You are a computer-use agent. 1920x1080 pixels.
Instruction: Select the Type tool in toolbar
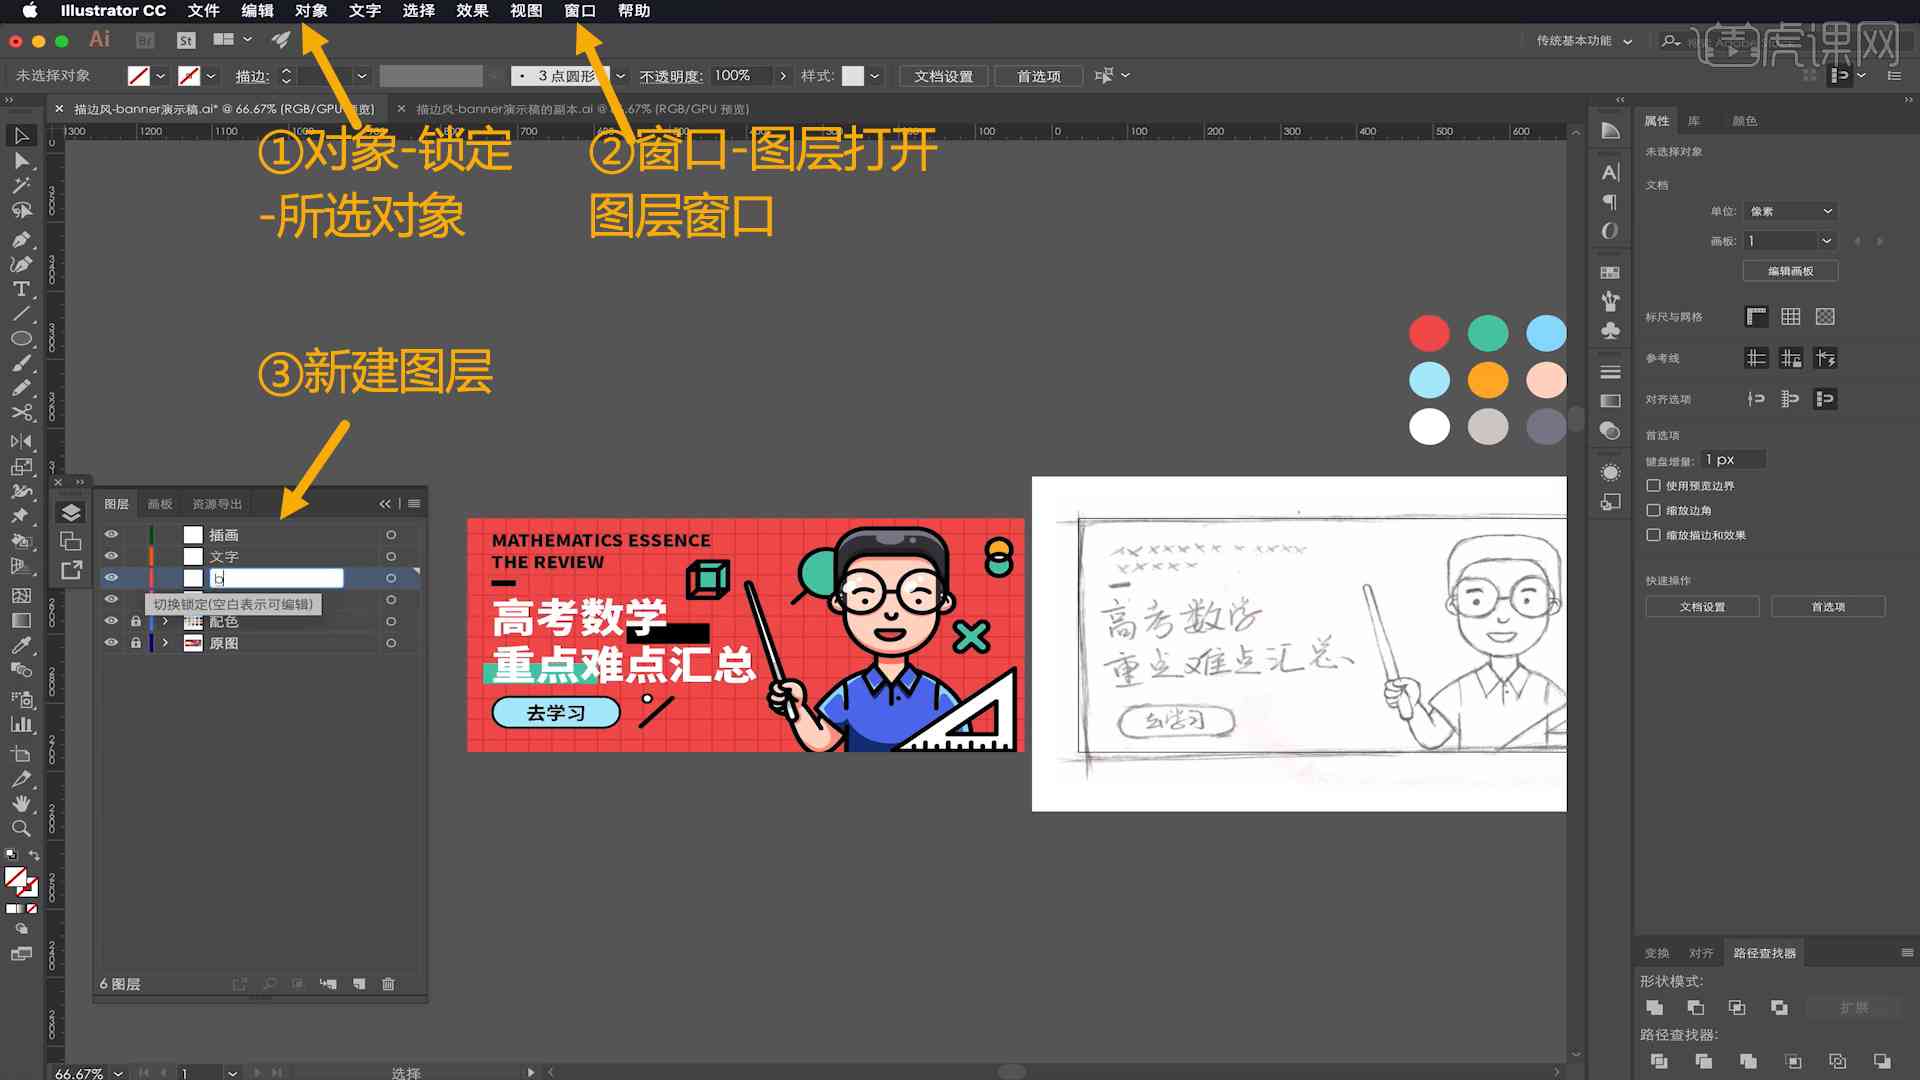tap(20, 287)
